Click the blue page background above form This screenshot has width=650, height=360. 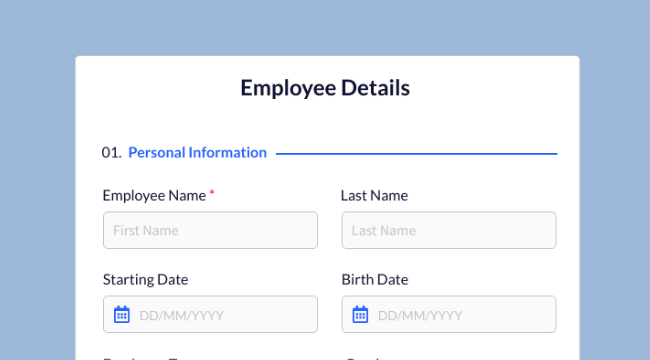(x=325, y=27)
